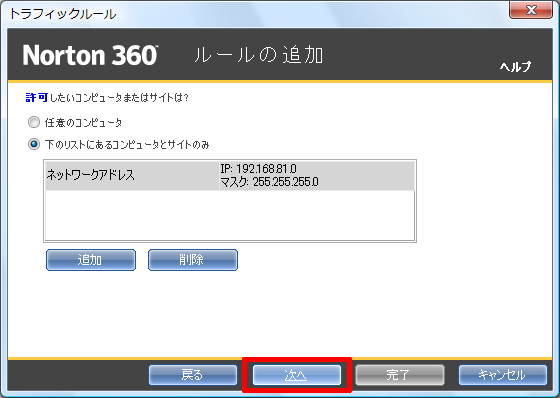
Task: Cancel the wizard with キャンセル
Action: (x=503, y=375)
